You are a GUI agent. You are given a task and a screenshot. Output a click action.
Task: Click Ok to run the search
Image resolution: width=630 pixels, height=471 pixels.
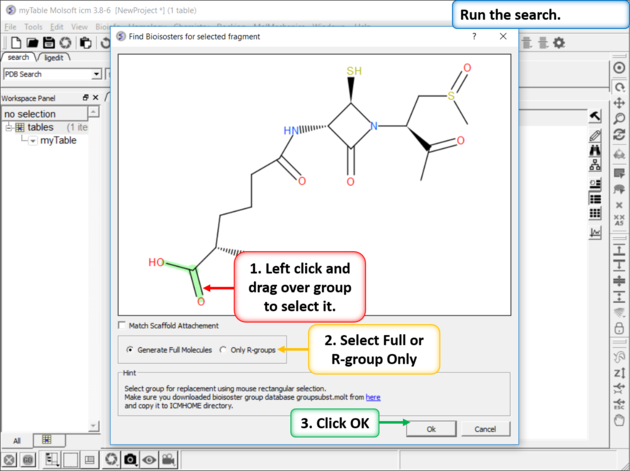[431, 429]
